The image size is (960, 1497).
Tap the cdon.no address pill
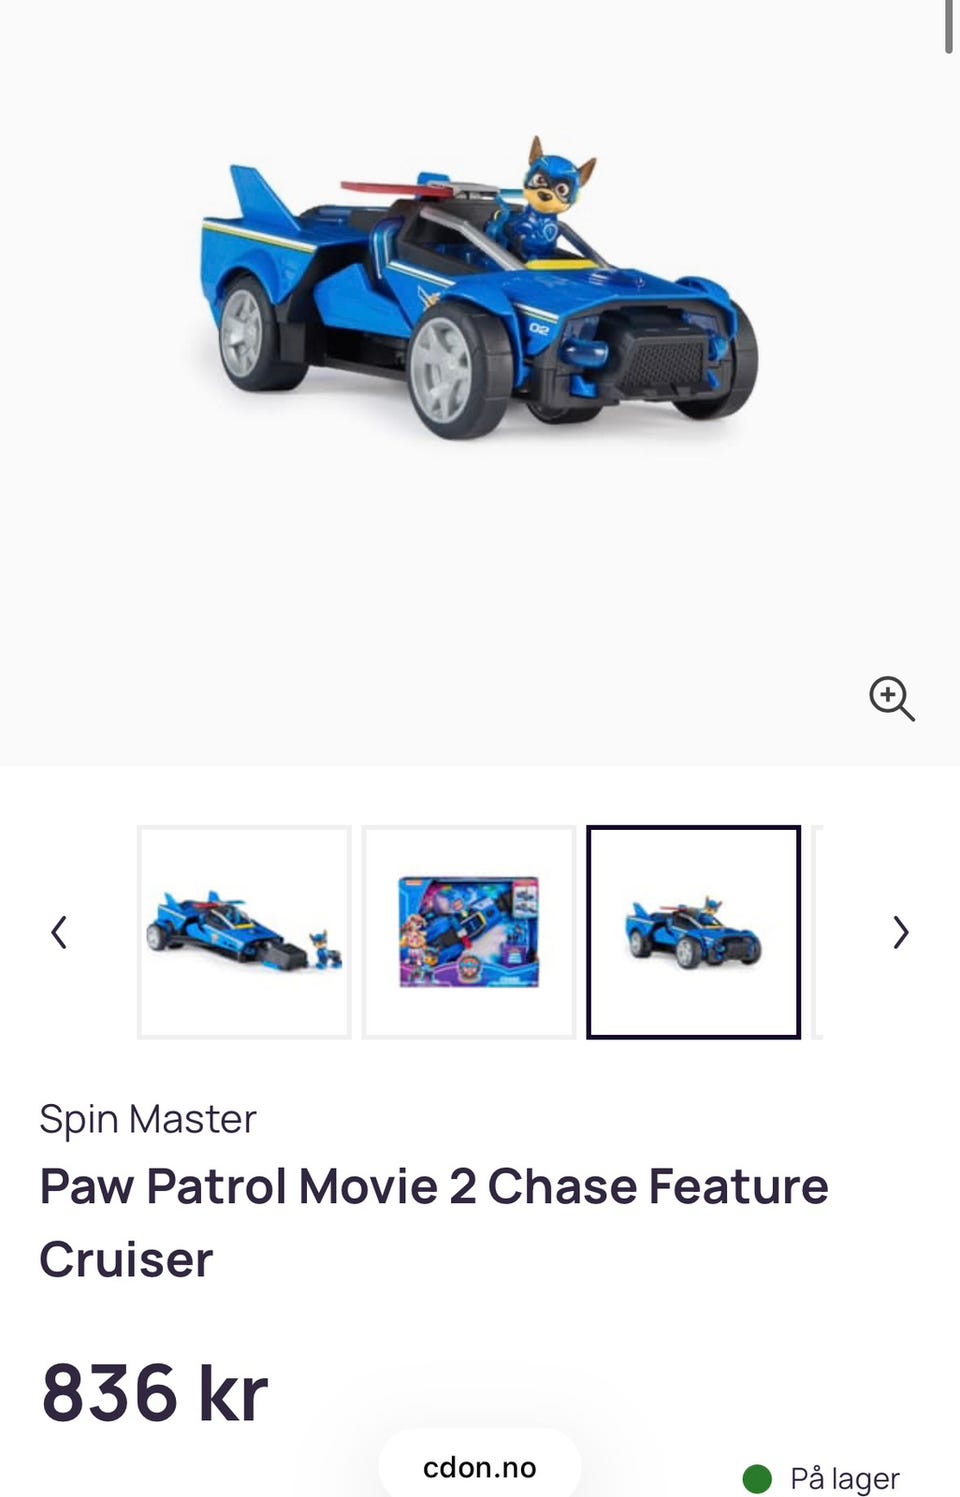tap(480, 1467)
